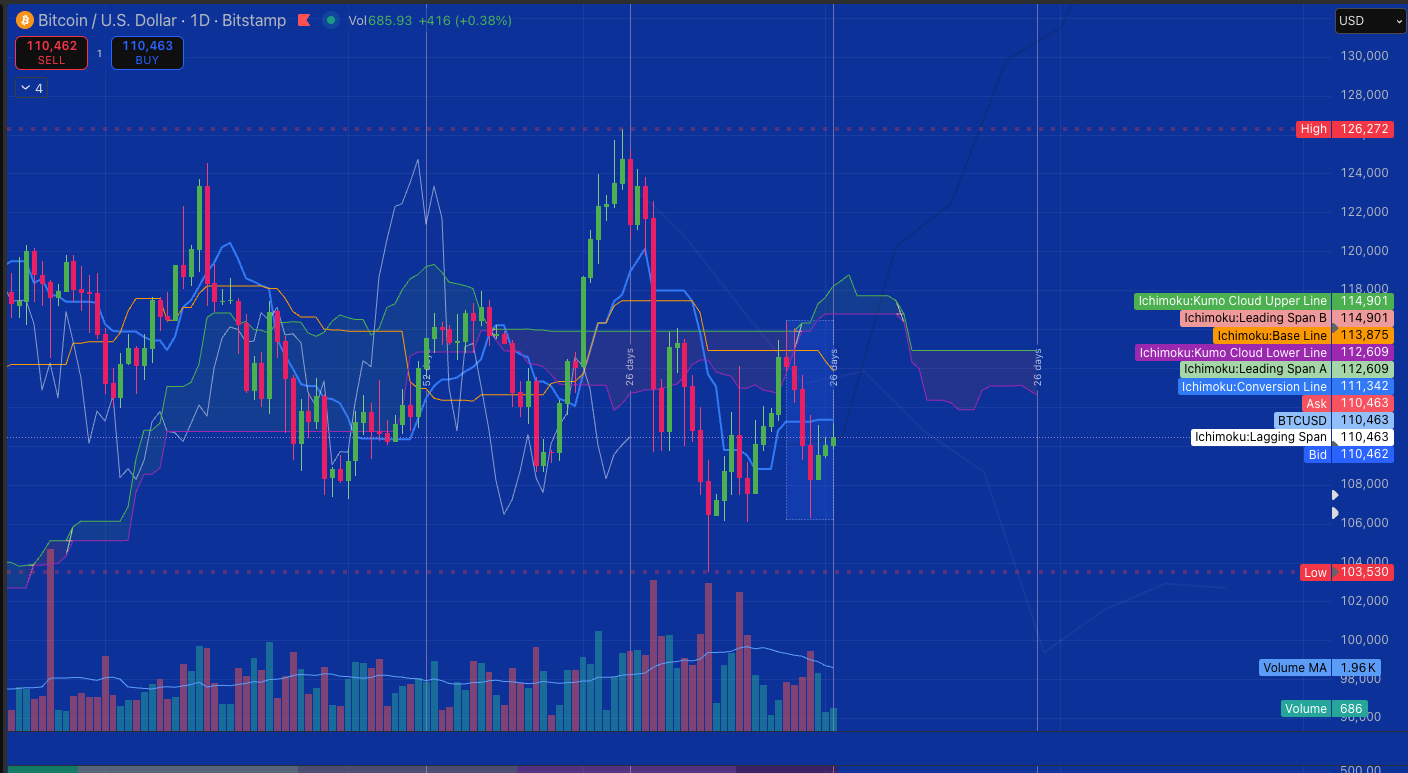1408x773 pixels.
Task: Select the Ichimoku:Conversion Line label
Action: coord(1254,387)
